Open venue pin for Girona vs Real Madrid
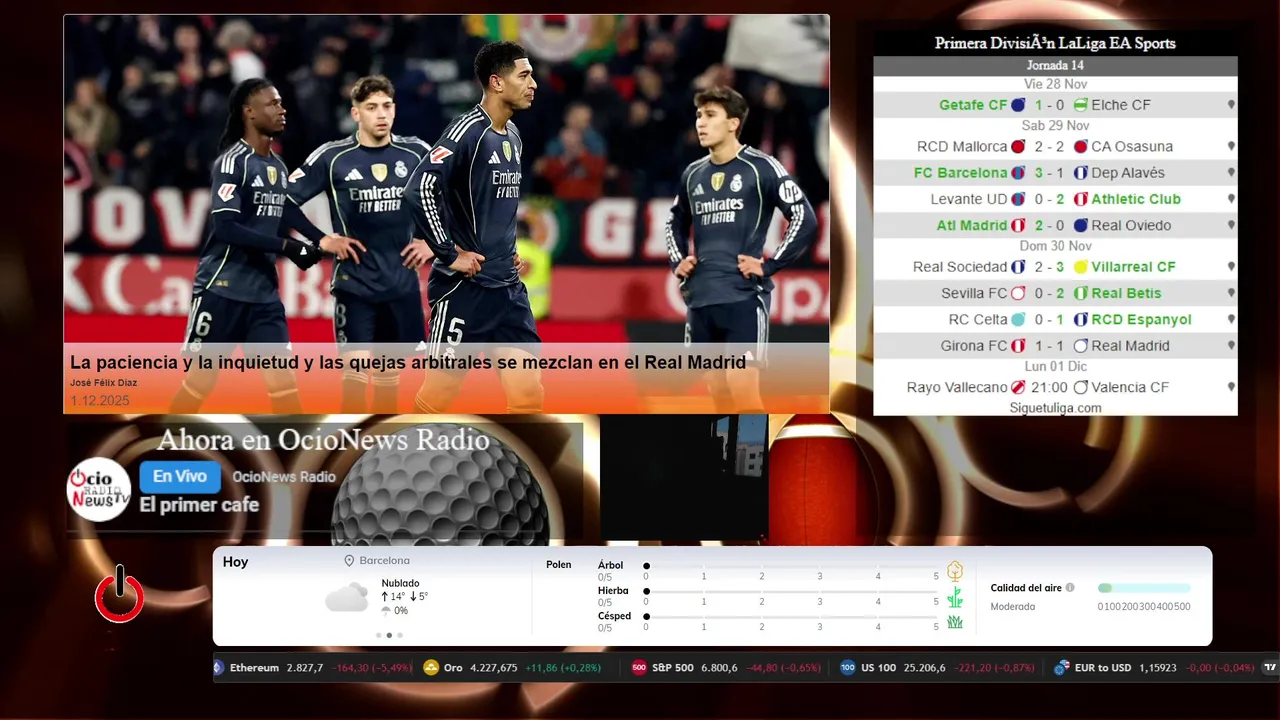This screenshot has width=1280, height=720. pos(1231,346)
